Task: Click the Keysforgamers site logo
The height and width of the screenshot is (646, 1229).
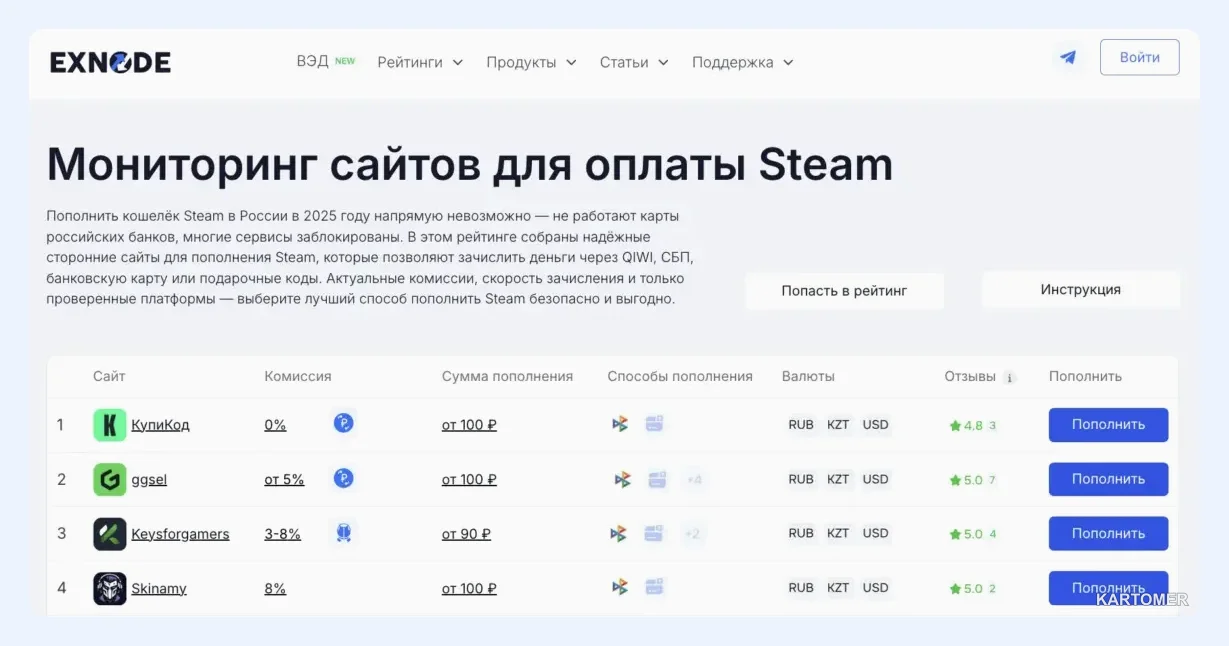Action: [110, 534]
